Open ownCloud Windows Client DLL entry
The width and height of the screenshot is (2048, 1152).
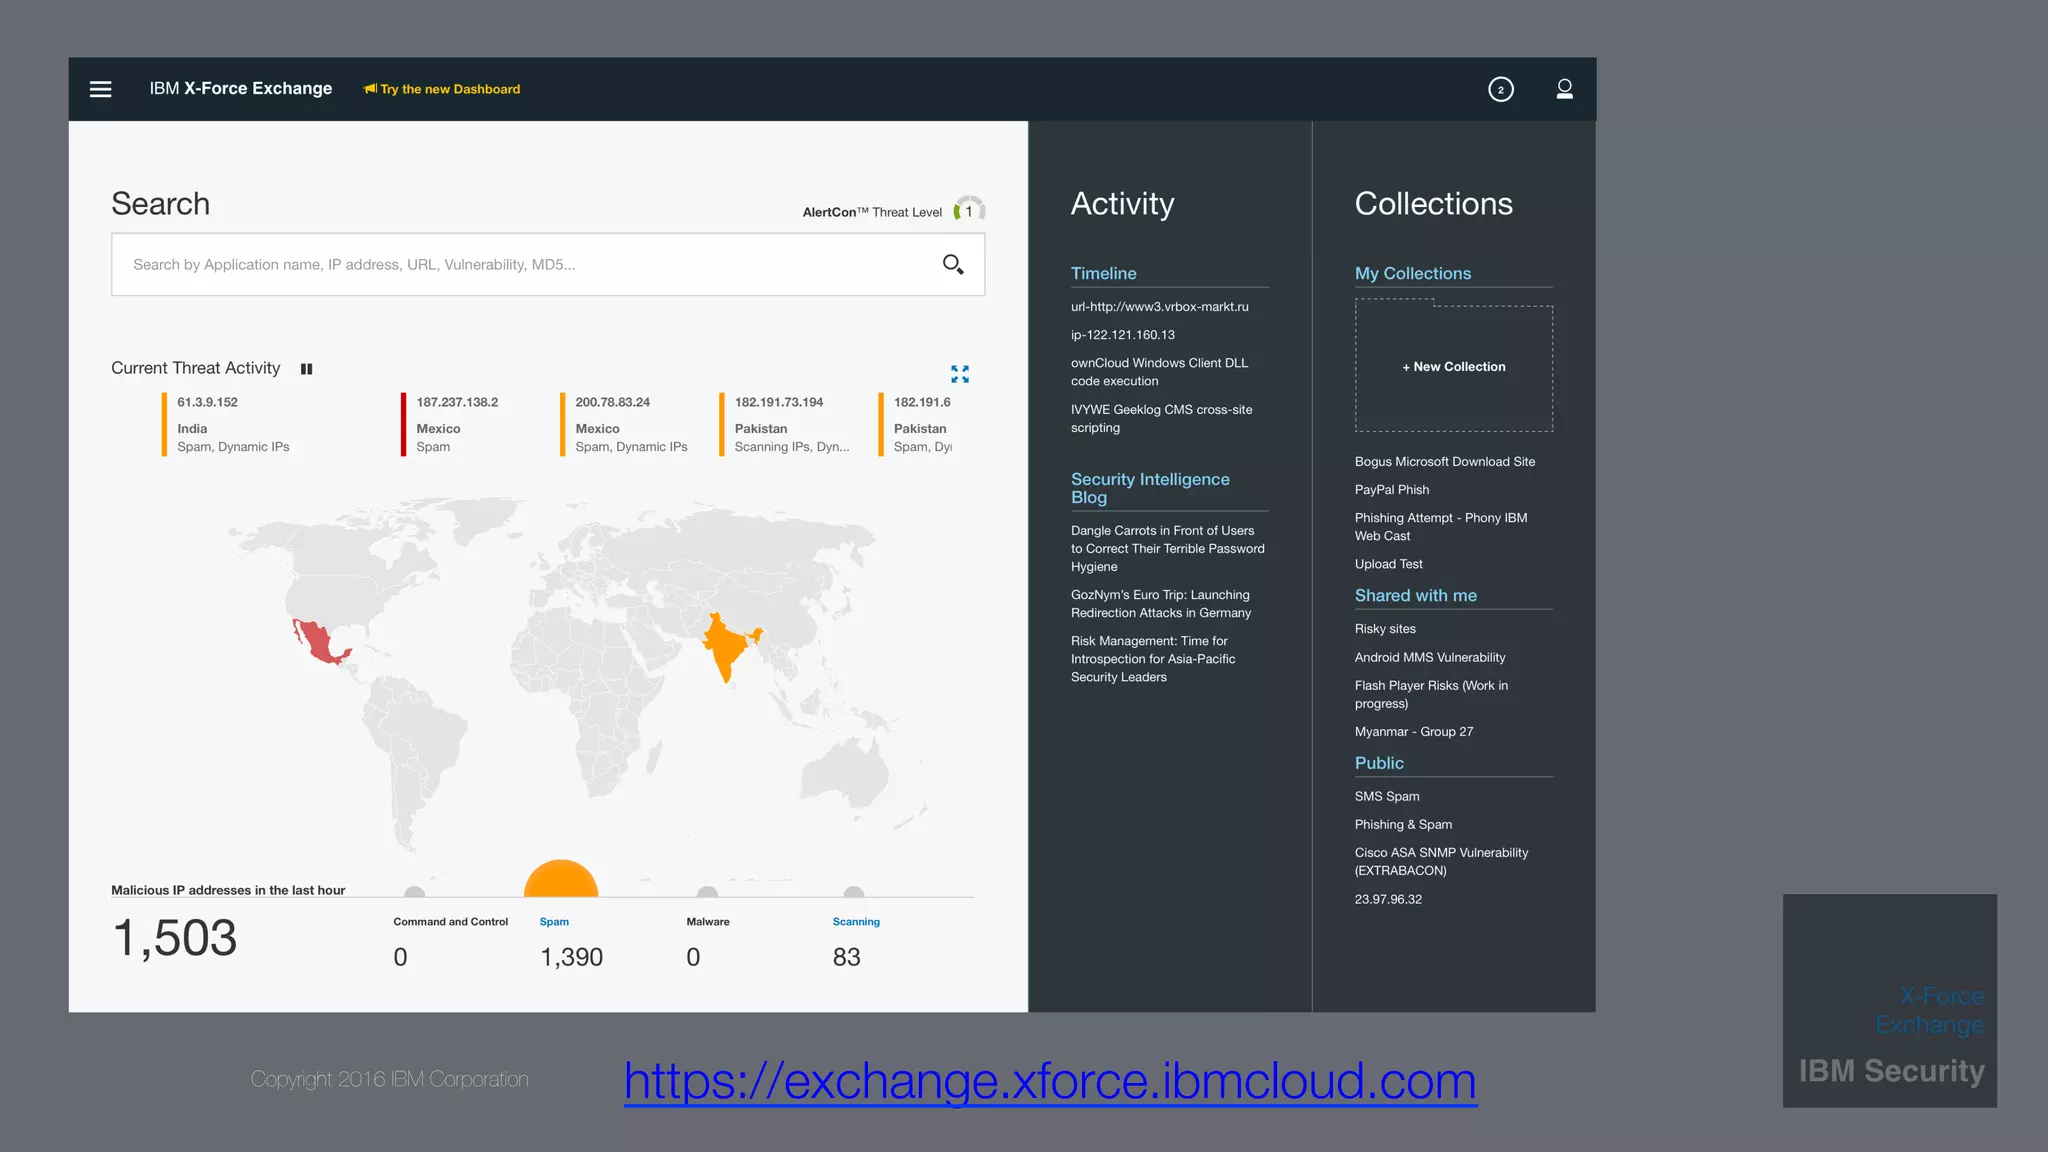click(1159, 372)
